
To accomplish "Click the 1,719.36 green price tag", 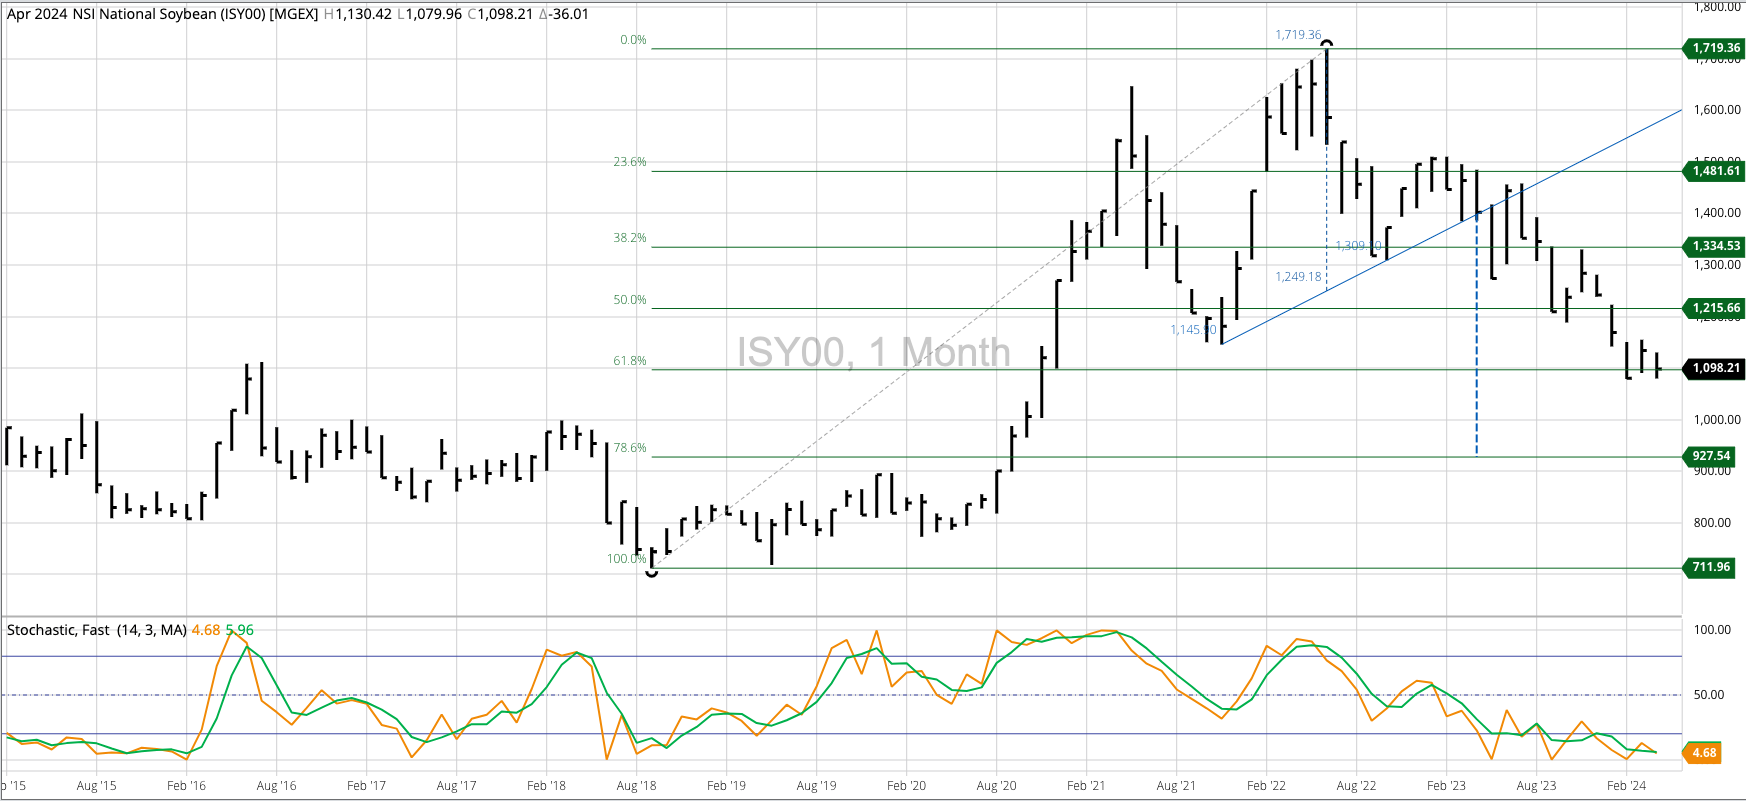I will pos(1715,48).
